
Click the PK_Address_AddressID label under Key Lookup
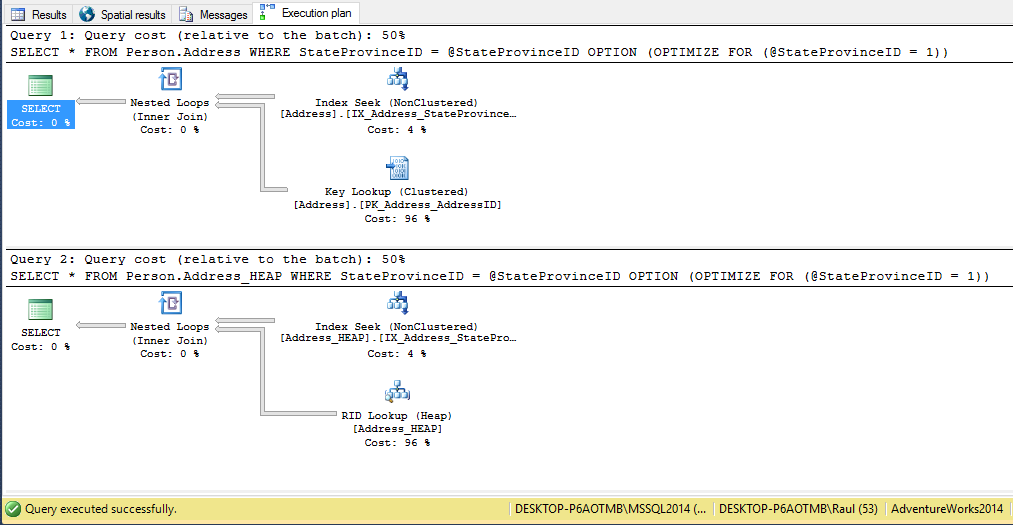point(397,205)
